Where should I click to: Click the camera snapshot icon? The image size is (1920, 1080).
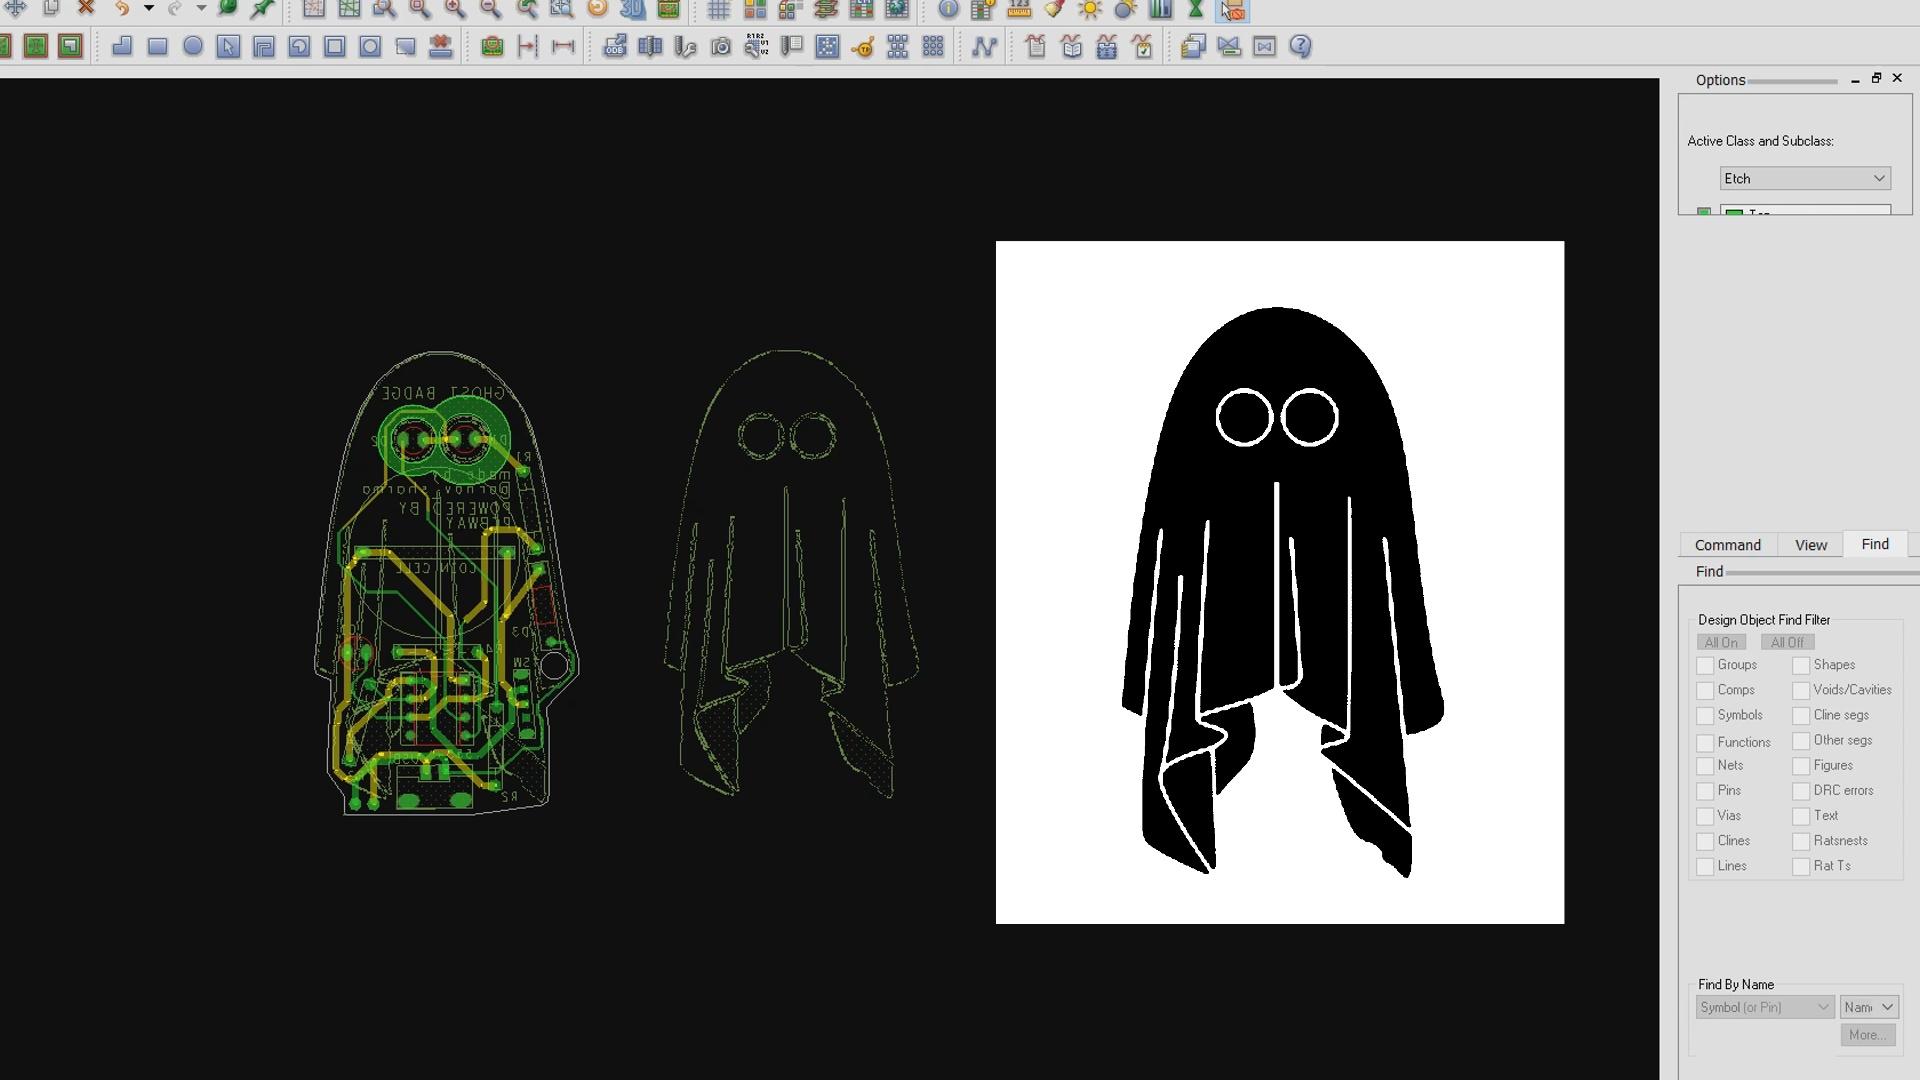[720, 47]
